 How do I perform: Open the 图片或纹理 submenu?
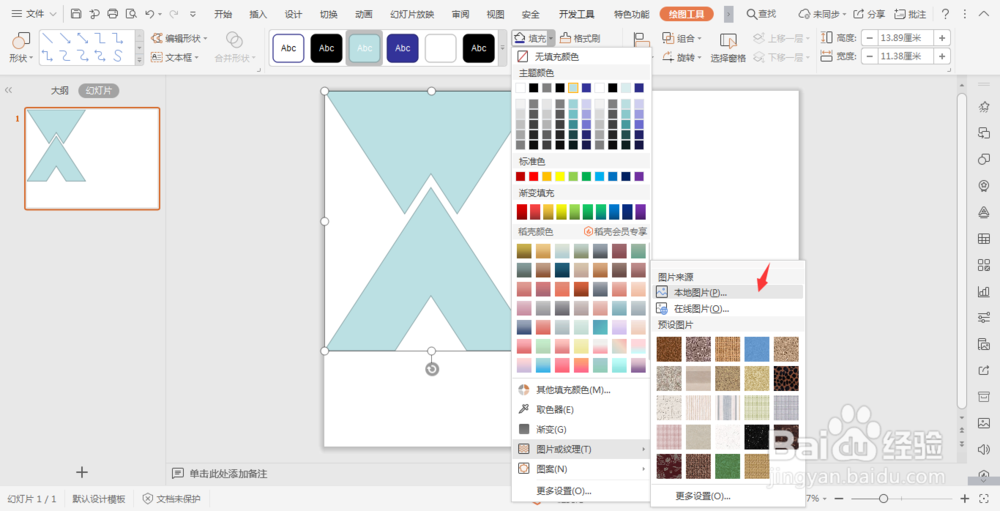580,449
